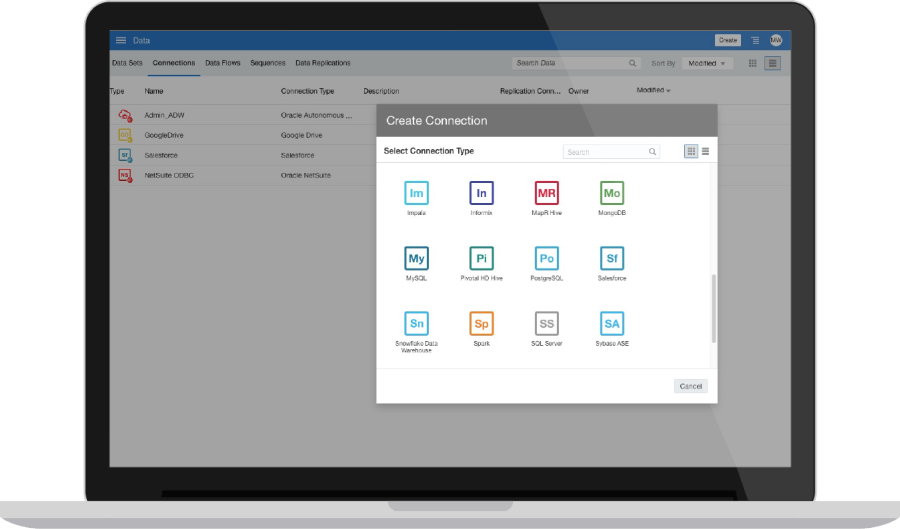
Task: Select the Impala connection type icon
Action: point(416,193)
